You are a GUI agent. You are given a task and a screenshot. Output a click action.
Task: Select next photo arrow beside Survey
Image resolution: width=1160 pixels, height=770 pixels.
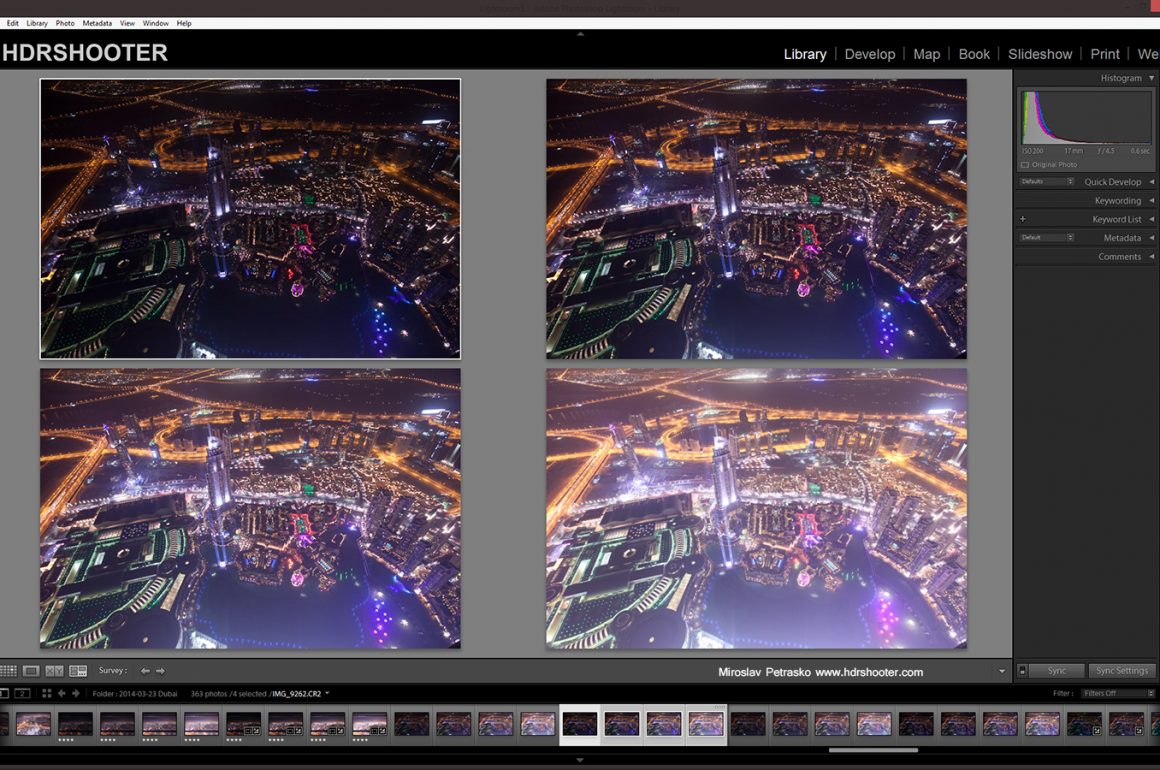pos(160,671)
